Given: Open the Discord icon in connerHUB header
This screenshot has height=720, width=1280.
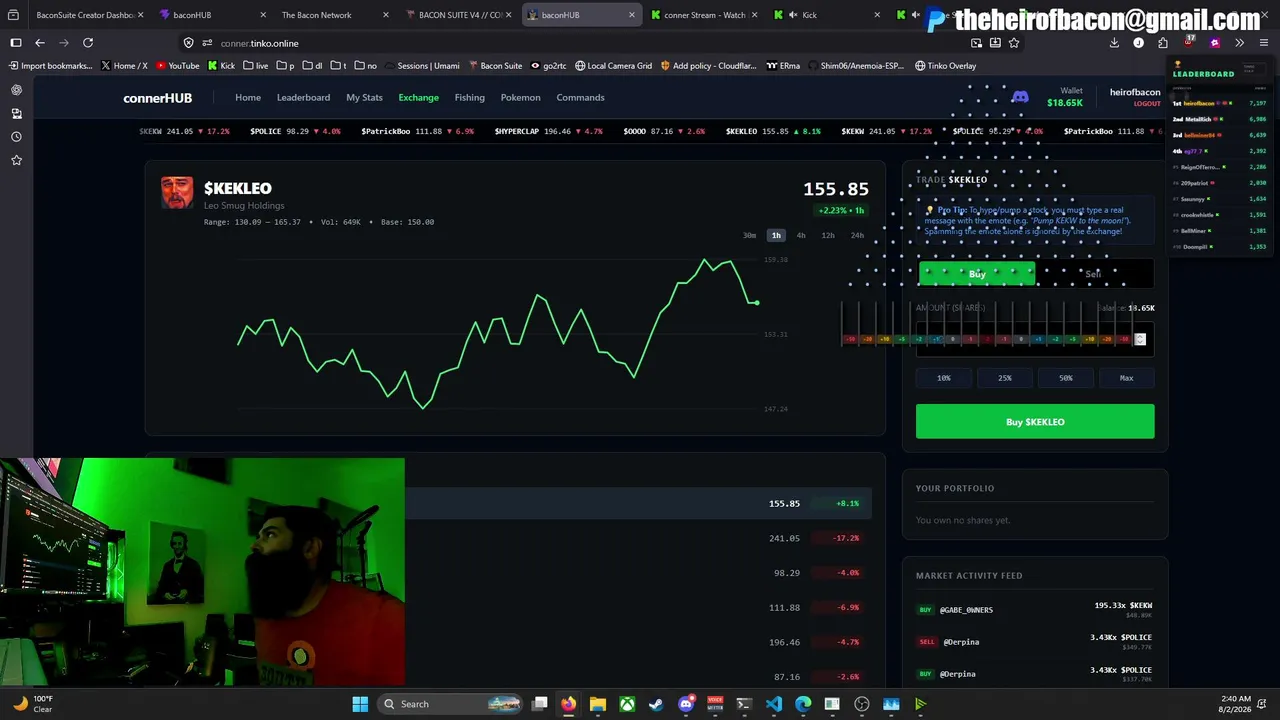Looking at the screenshot, I should pyautogui.click(x=1020, y=97).
